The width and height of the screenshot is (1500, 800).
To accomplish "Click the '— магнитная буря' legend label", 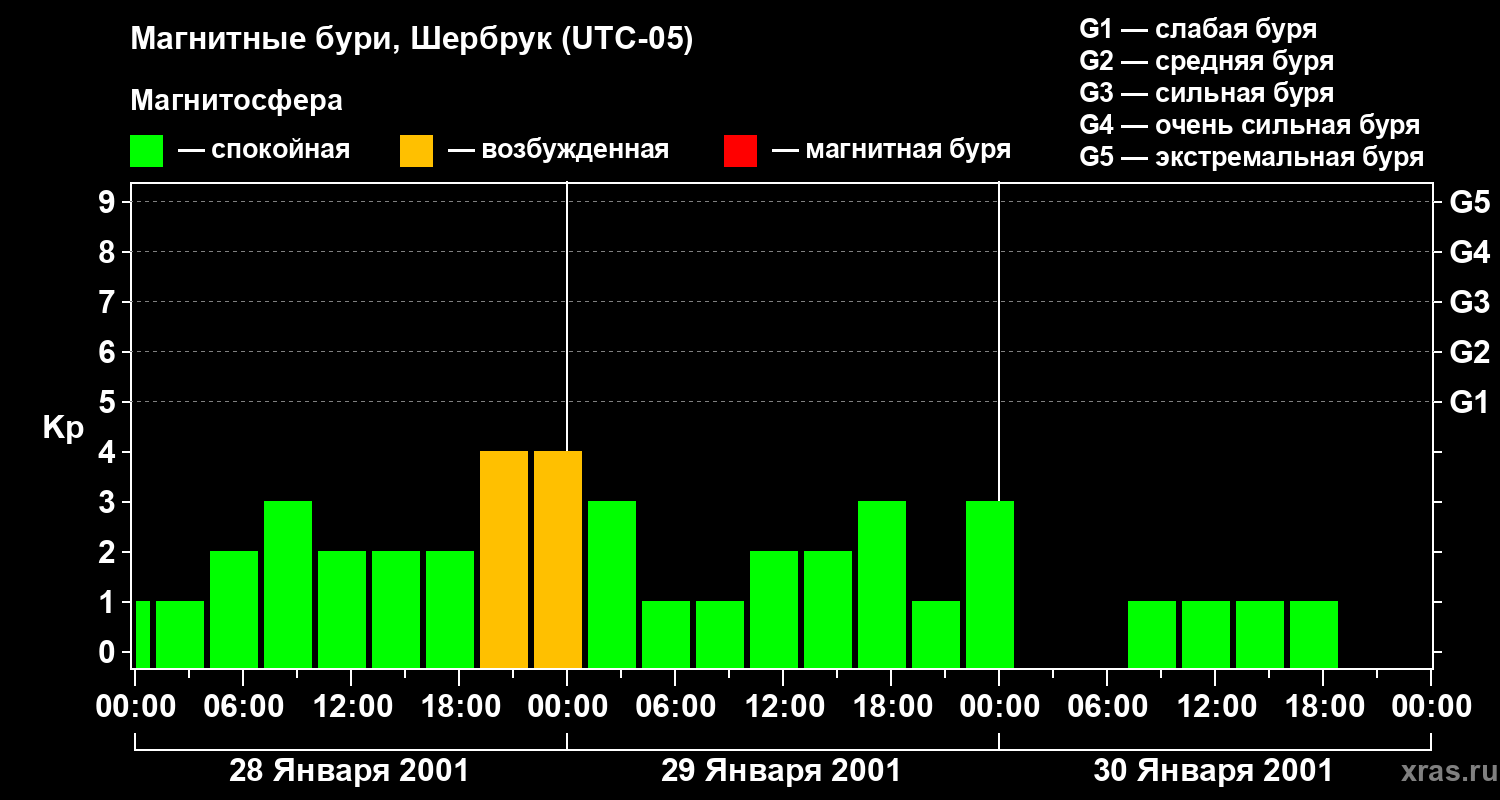I will (891, 151).
